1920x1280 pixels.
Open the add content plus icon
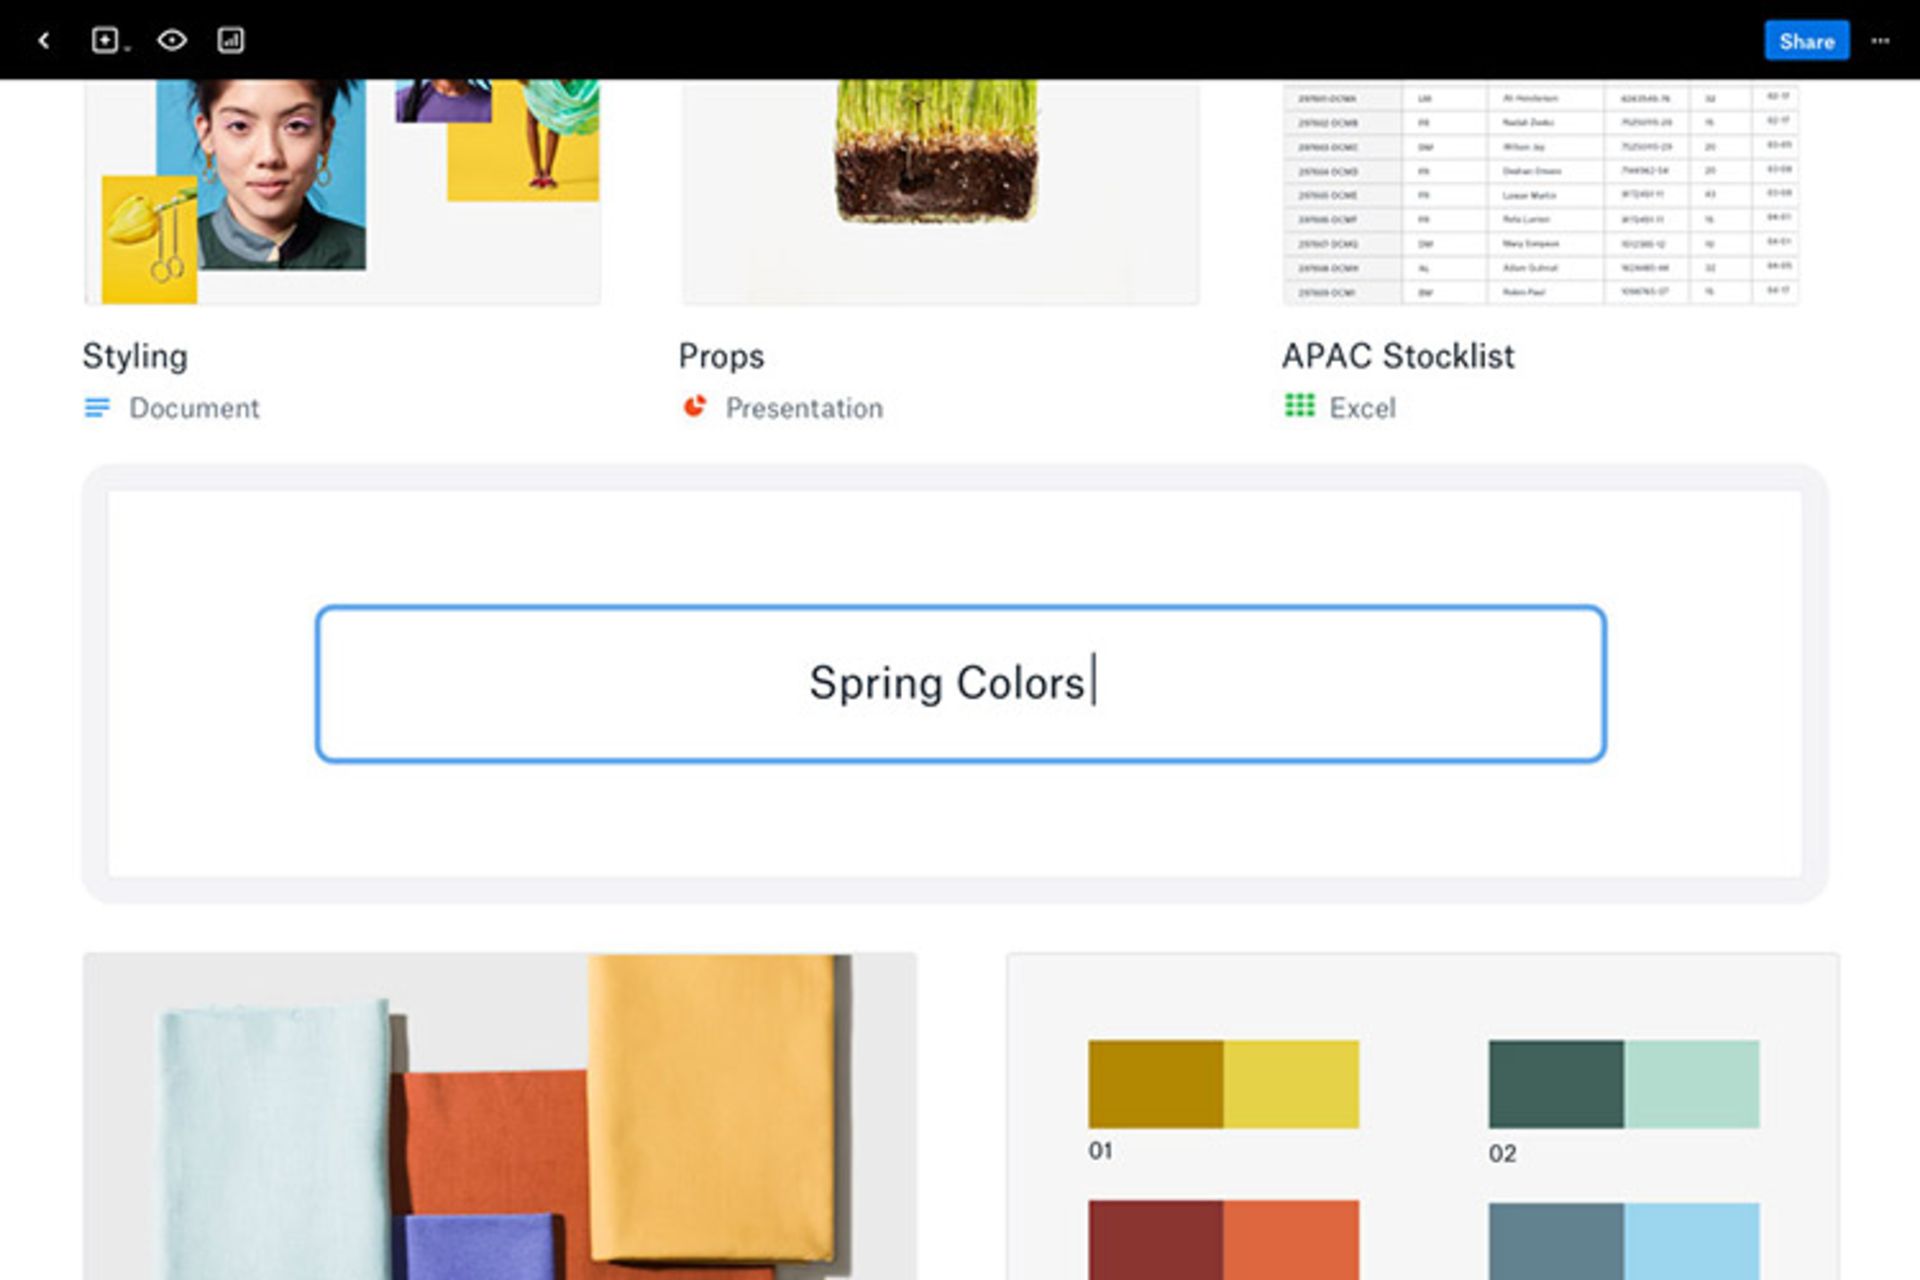[x=106, y=40]
